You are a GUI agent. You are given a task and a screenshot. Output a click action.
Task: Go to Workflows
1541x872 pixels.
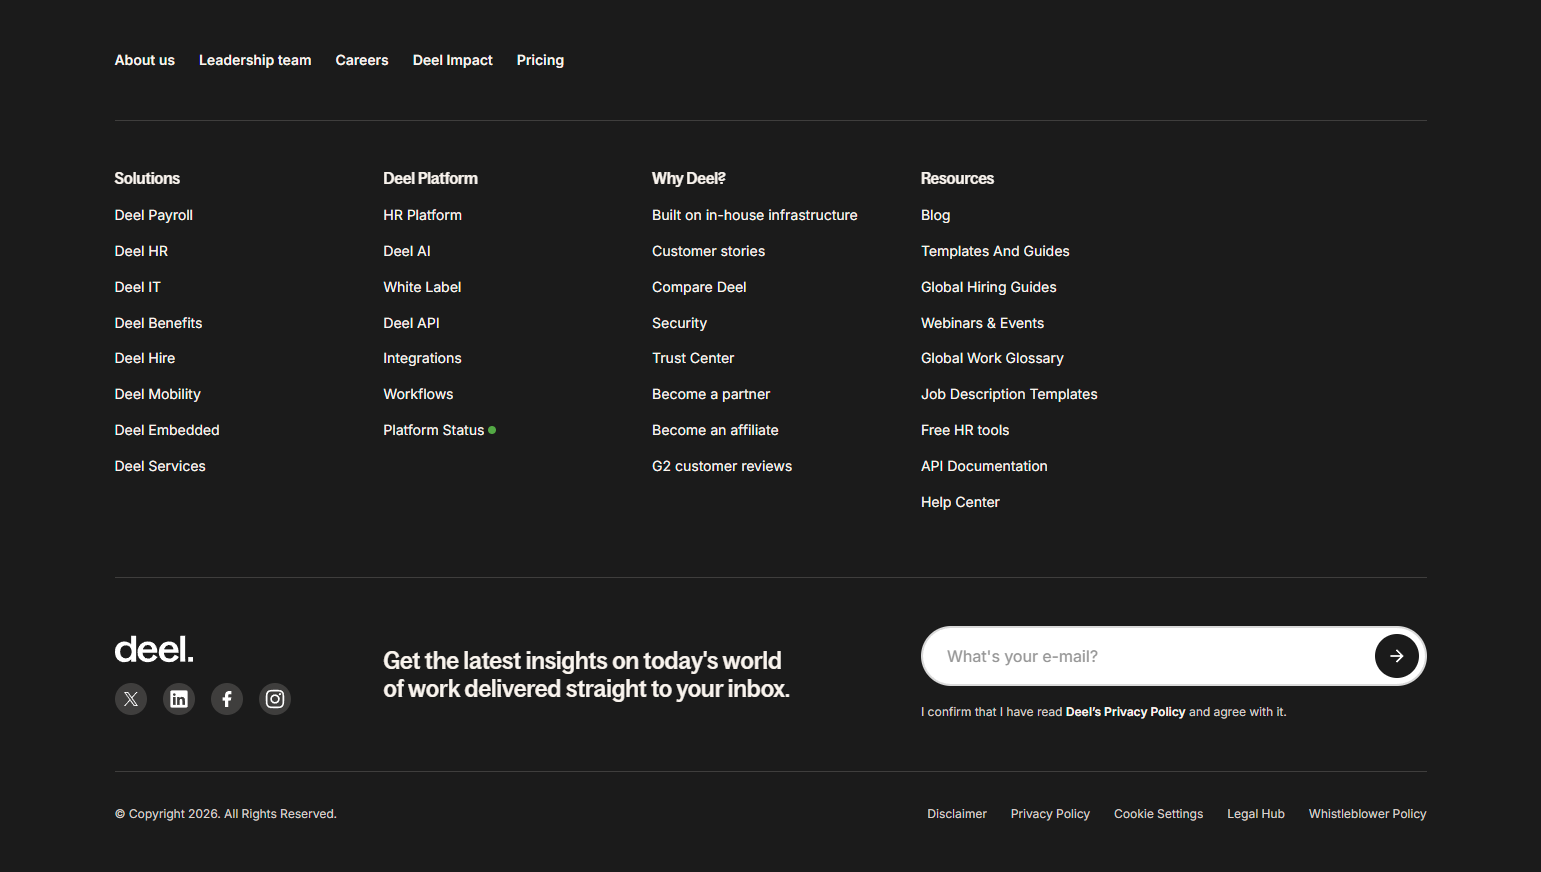pos(418,394)
